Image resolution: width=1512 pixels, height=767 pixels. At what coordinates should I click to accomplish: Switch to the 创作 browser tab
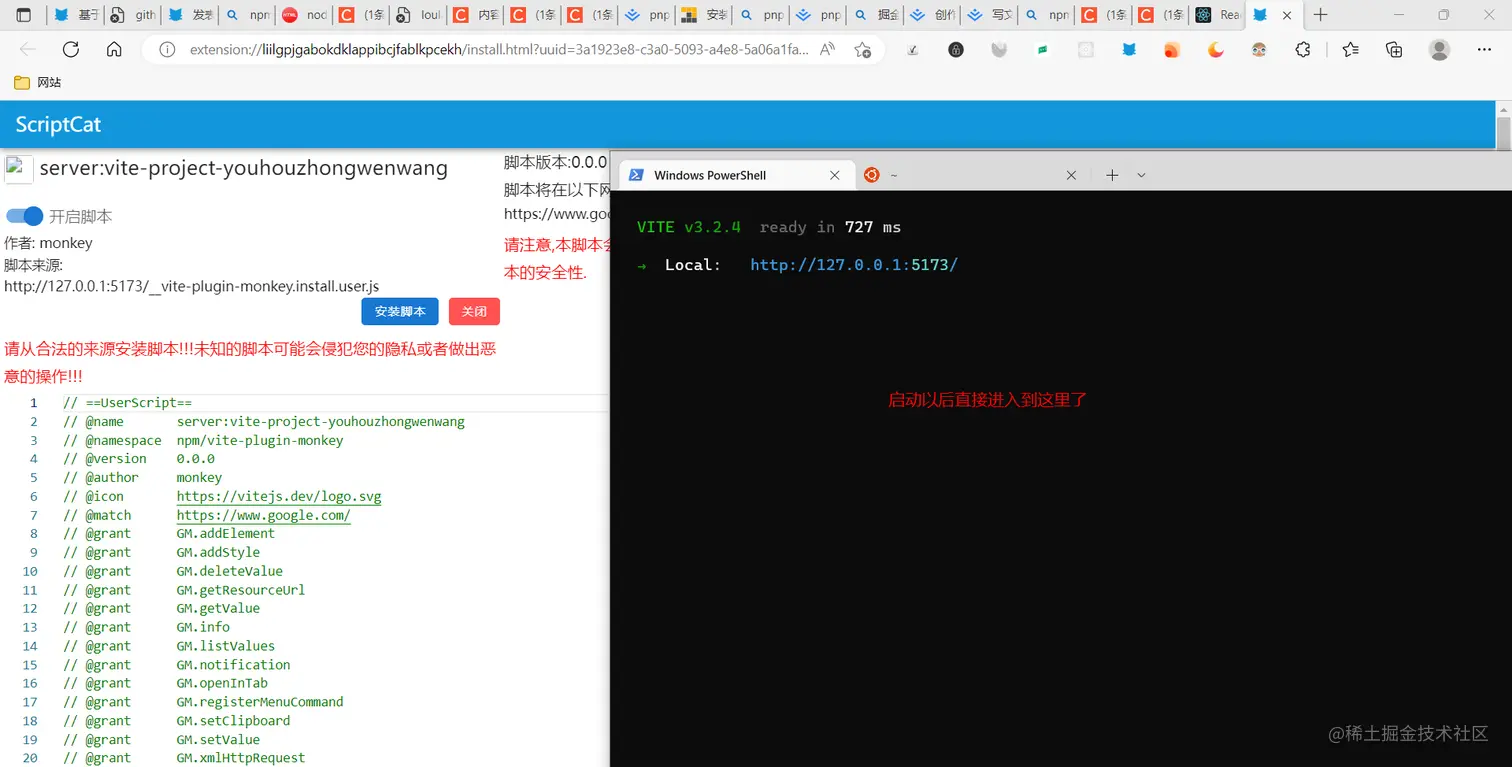click(x=932, y=15)
